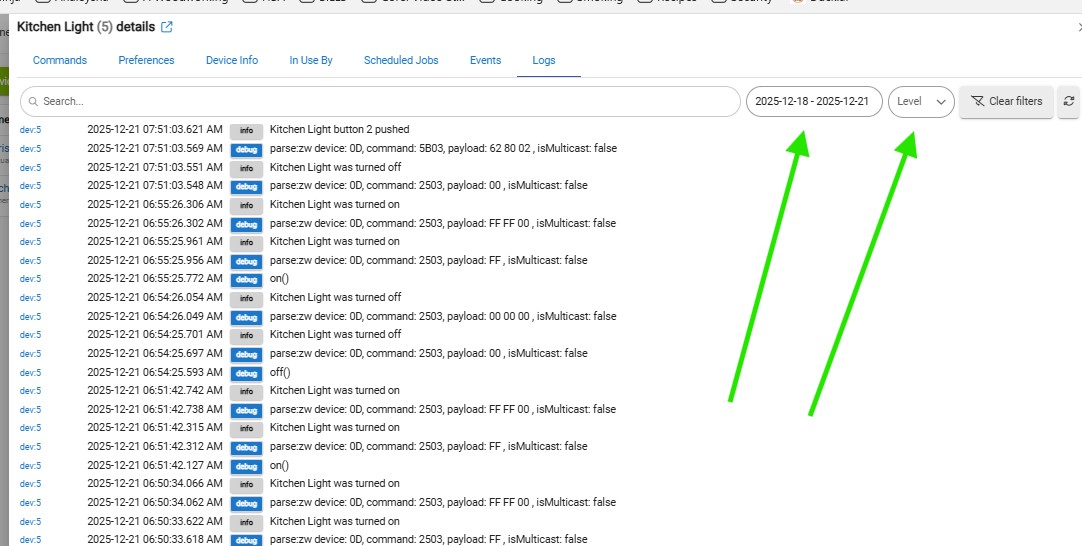Viewport: 1082px width, 546px height.
Task: Select parse message with payload: 00 00 00
Action: click(x=443, y=316)
